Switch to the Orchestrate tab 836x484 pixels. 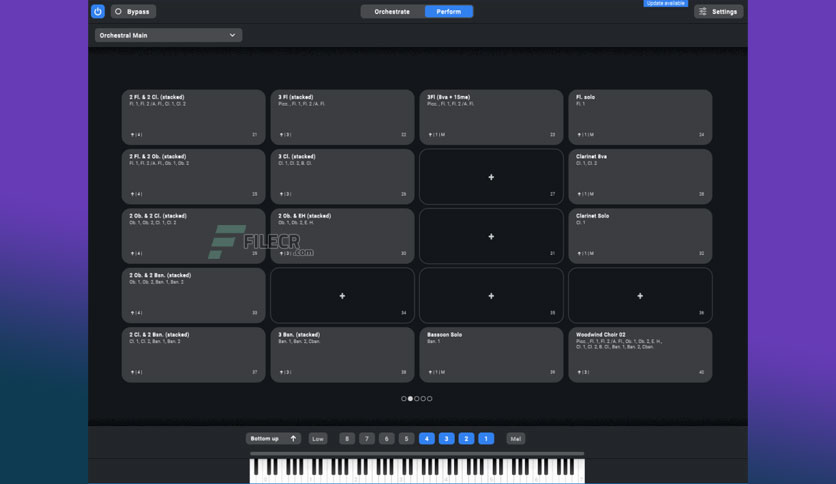click(x=392, y=11)
